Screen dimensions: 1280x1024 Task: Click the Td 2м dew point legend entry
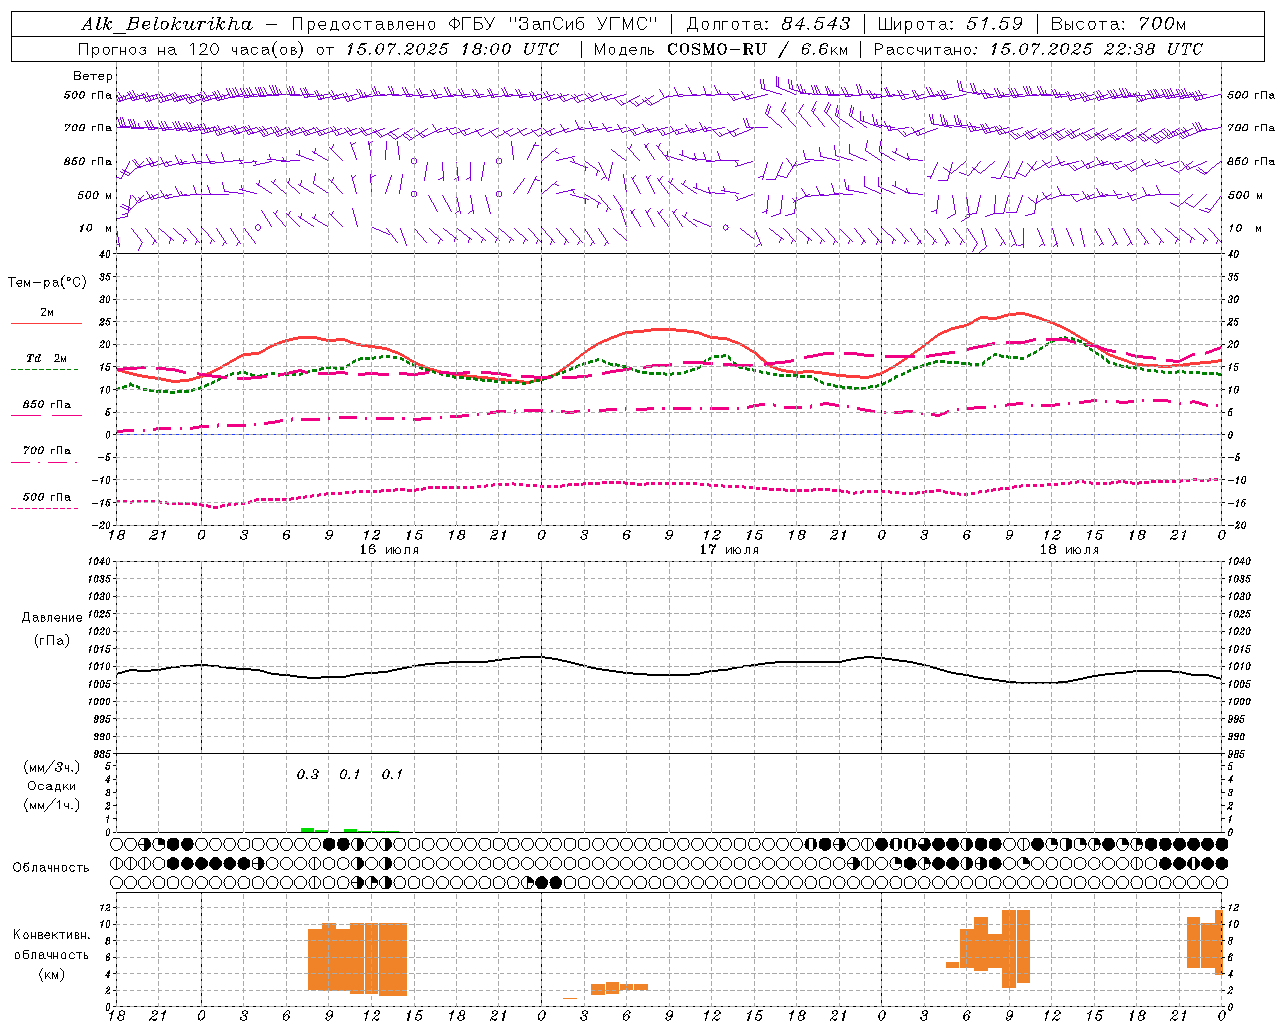coord(46,358)
